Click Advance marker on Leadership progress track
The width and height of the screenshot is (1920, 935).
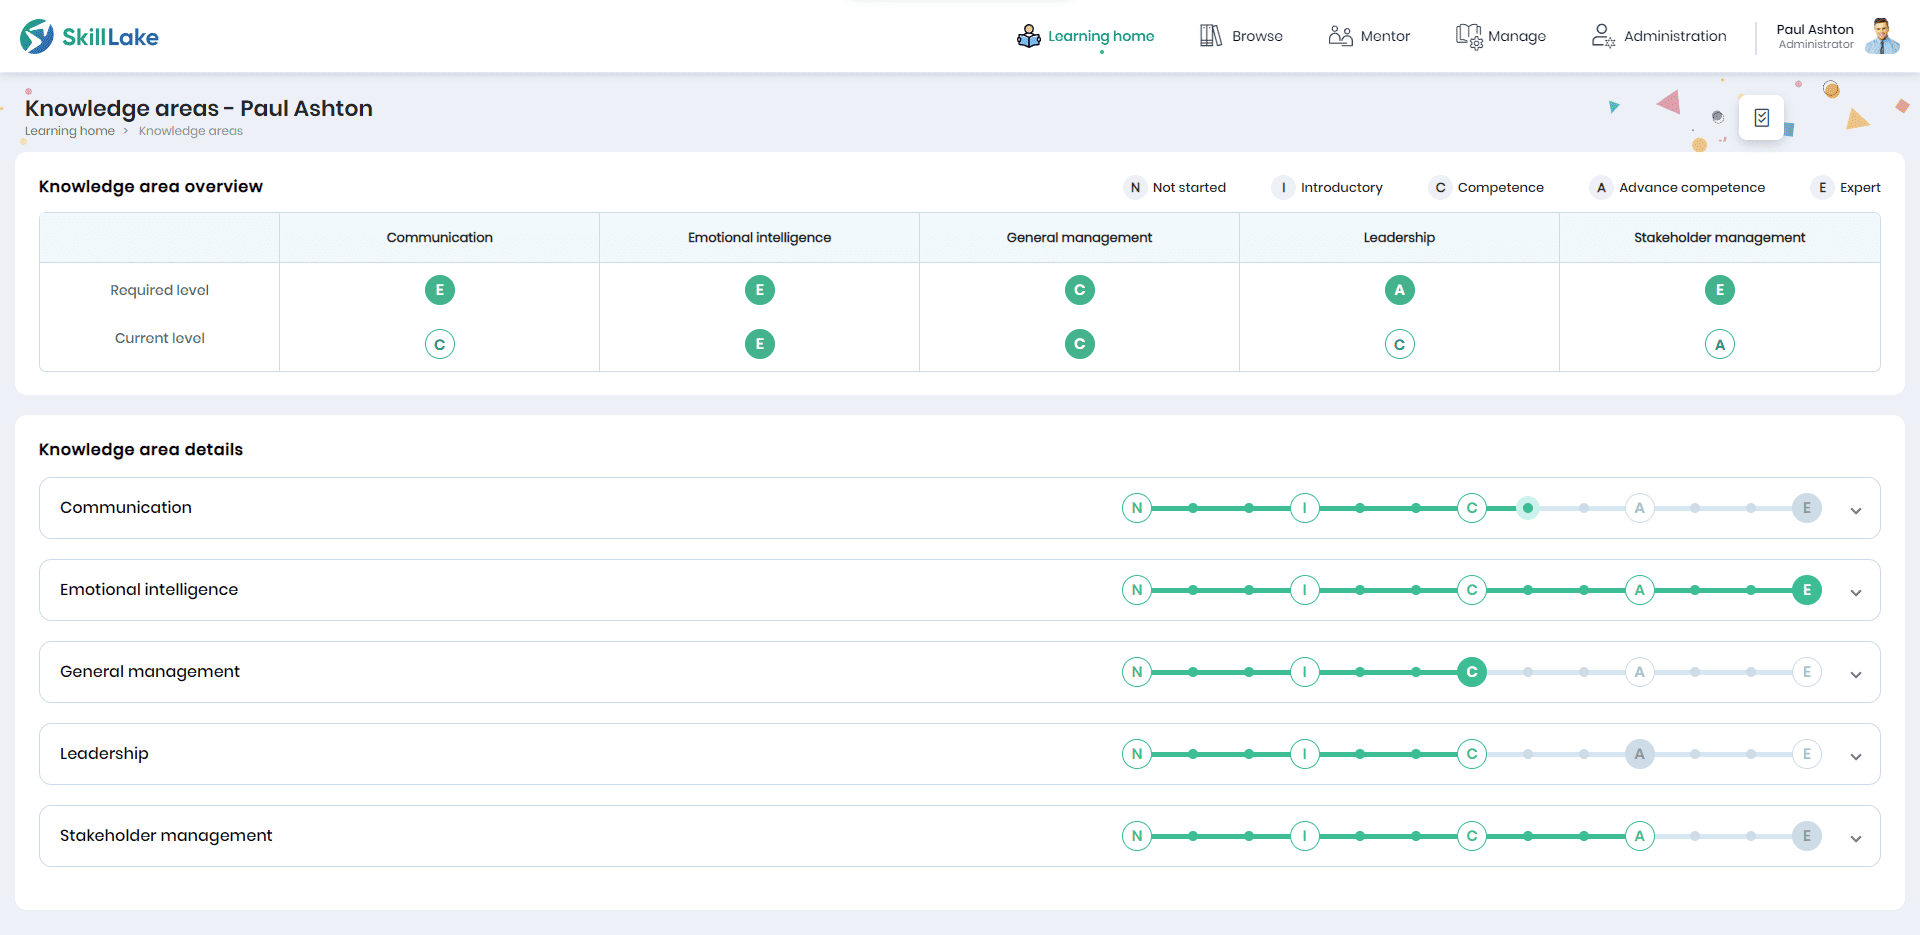(x=1639, y=754)
